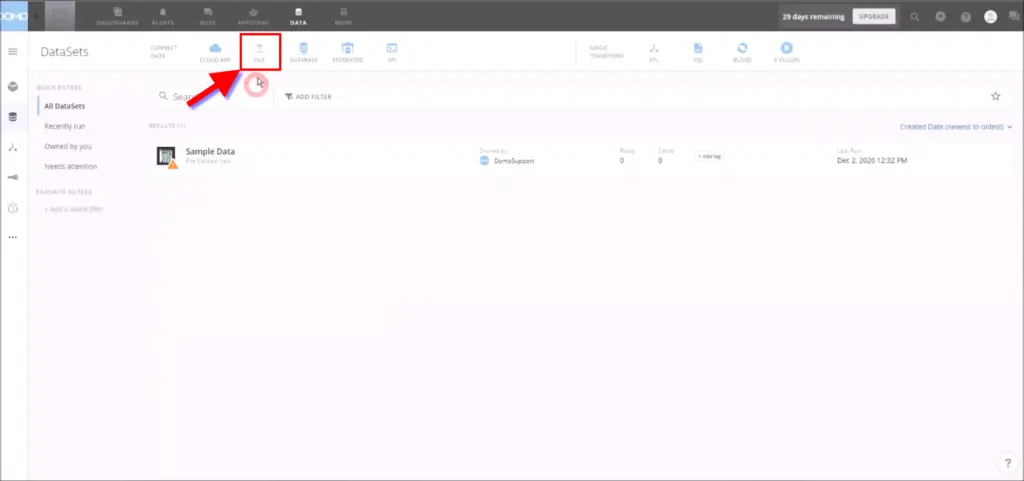Open the More menu in top navigation
Screen dimensions: 1024x481
point(343,15)
